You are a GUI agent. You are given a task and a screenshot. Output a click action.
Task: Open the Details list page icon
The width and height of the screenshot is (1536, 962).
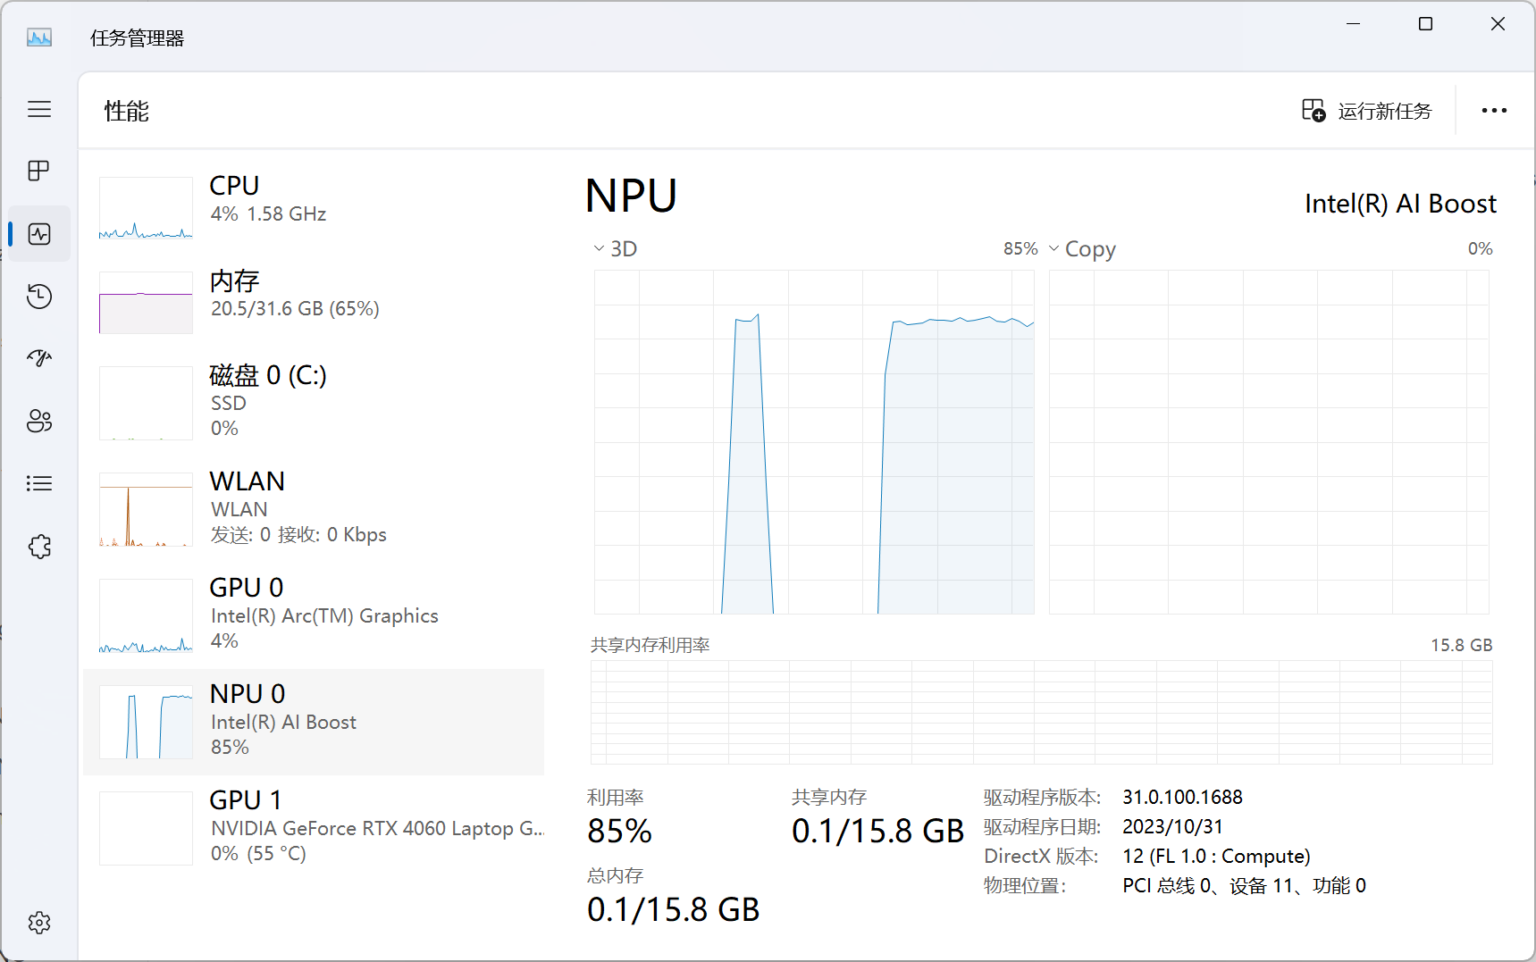click(x=39, y=484)
